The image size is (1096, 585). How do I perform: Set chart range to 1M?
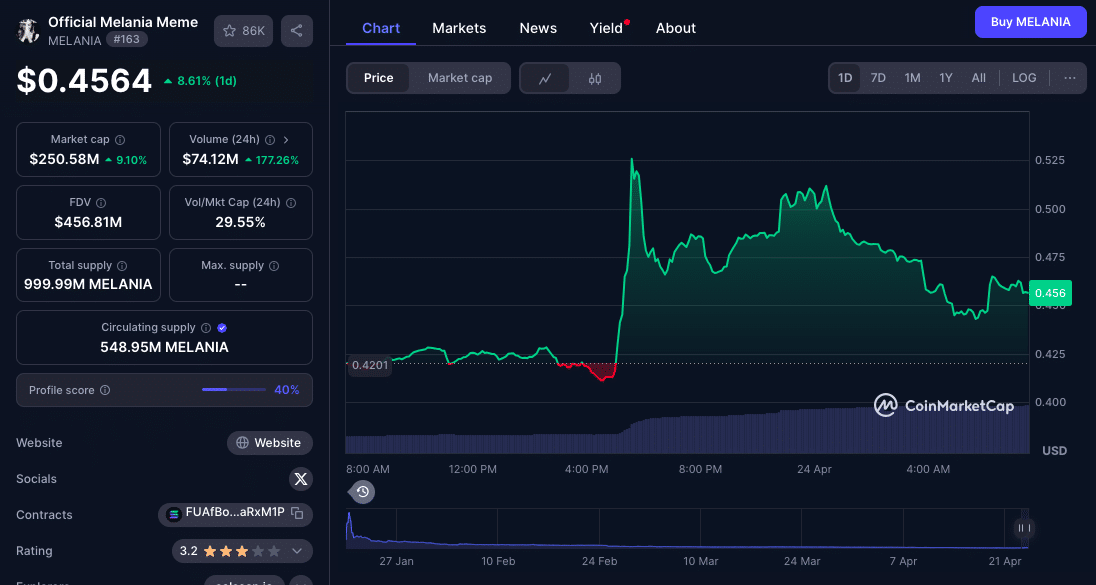pos(912,78)
